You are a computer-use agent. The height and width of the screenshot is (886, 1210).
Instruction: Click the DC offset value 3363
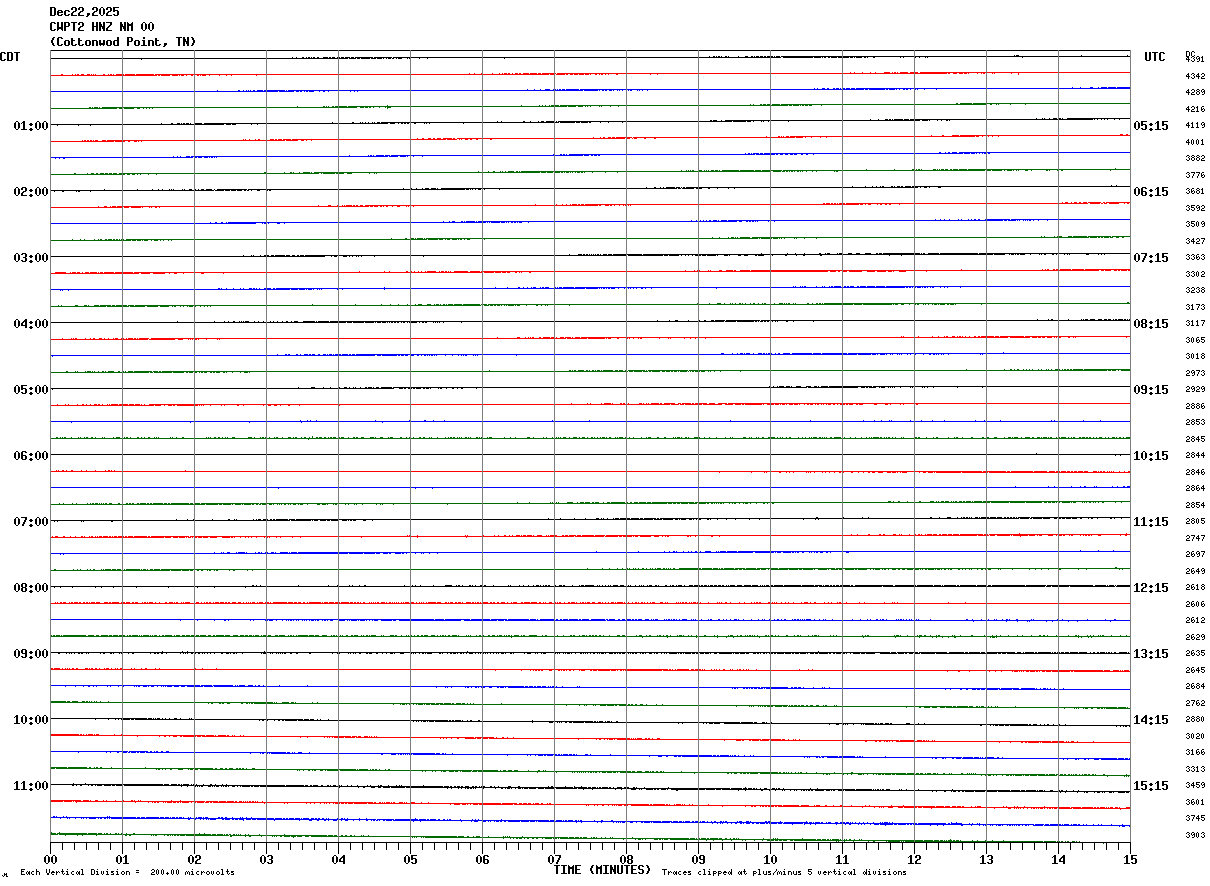[1195, 257]
